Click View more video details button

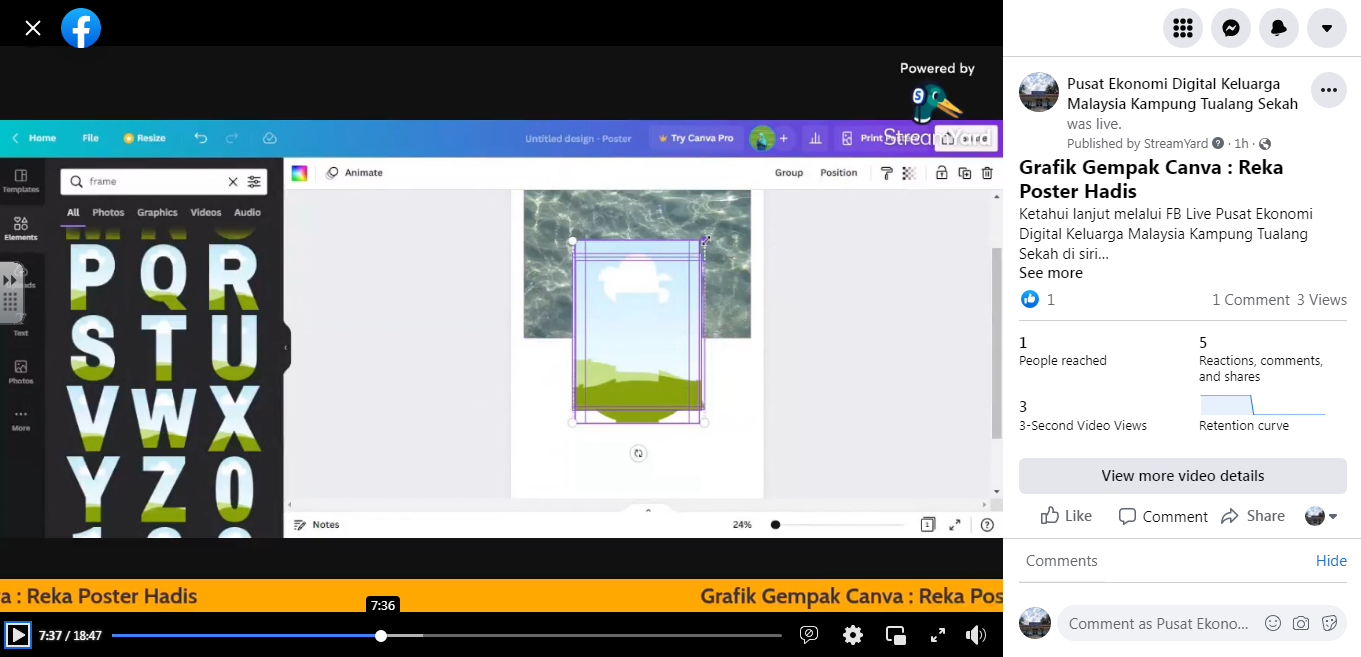pyautogui.click(x=1183, y=476)
